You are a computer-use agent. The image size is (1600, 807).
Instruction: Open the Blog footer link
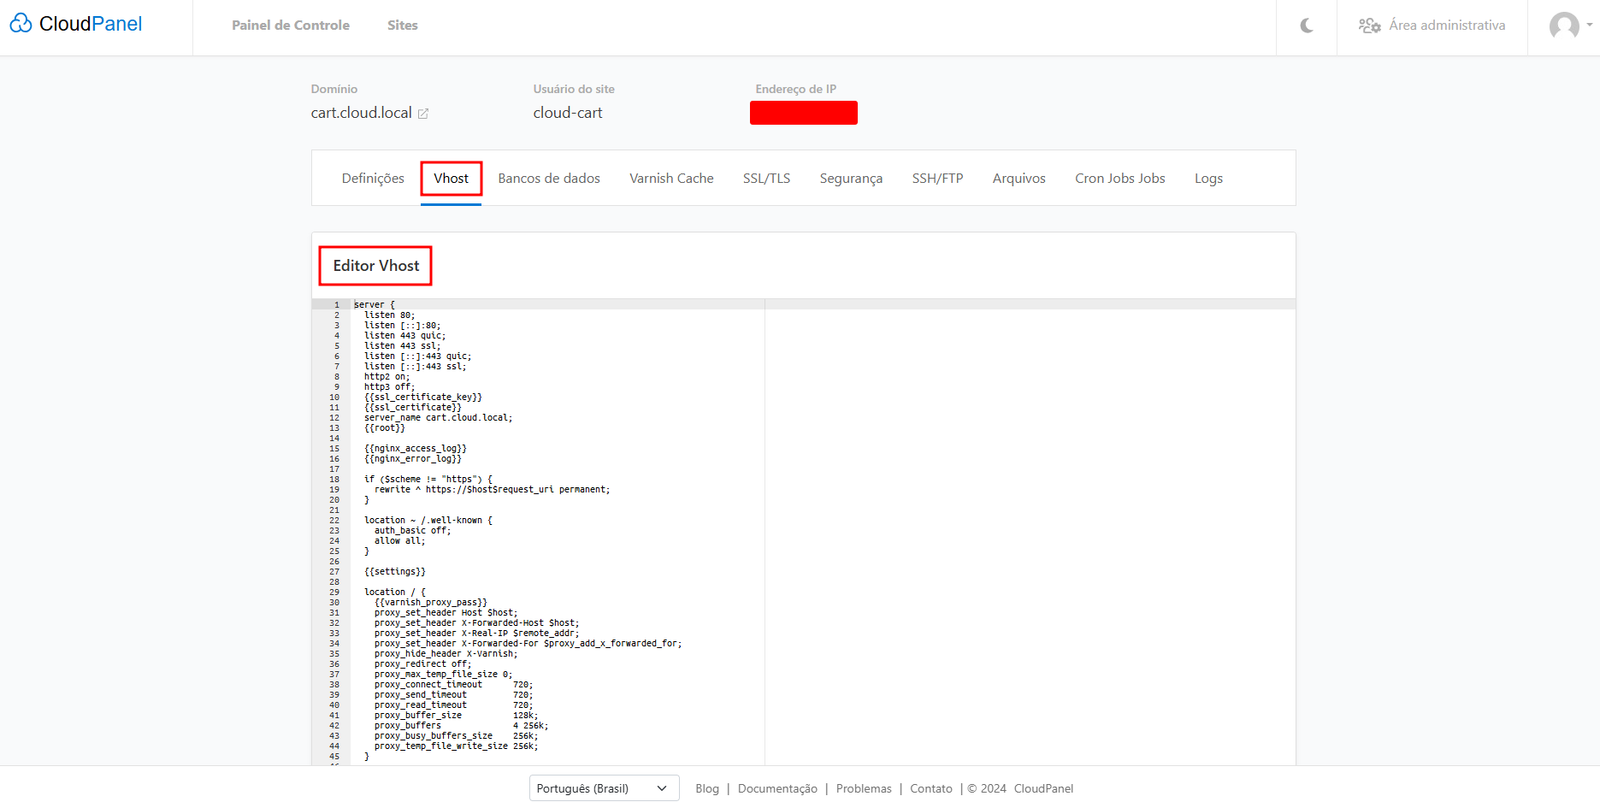(707, 789)
